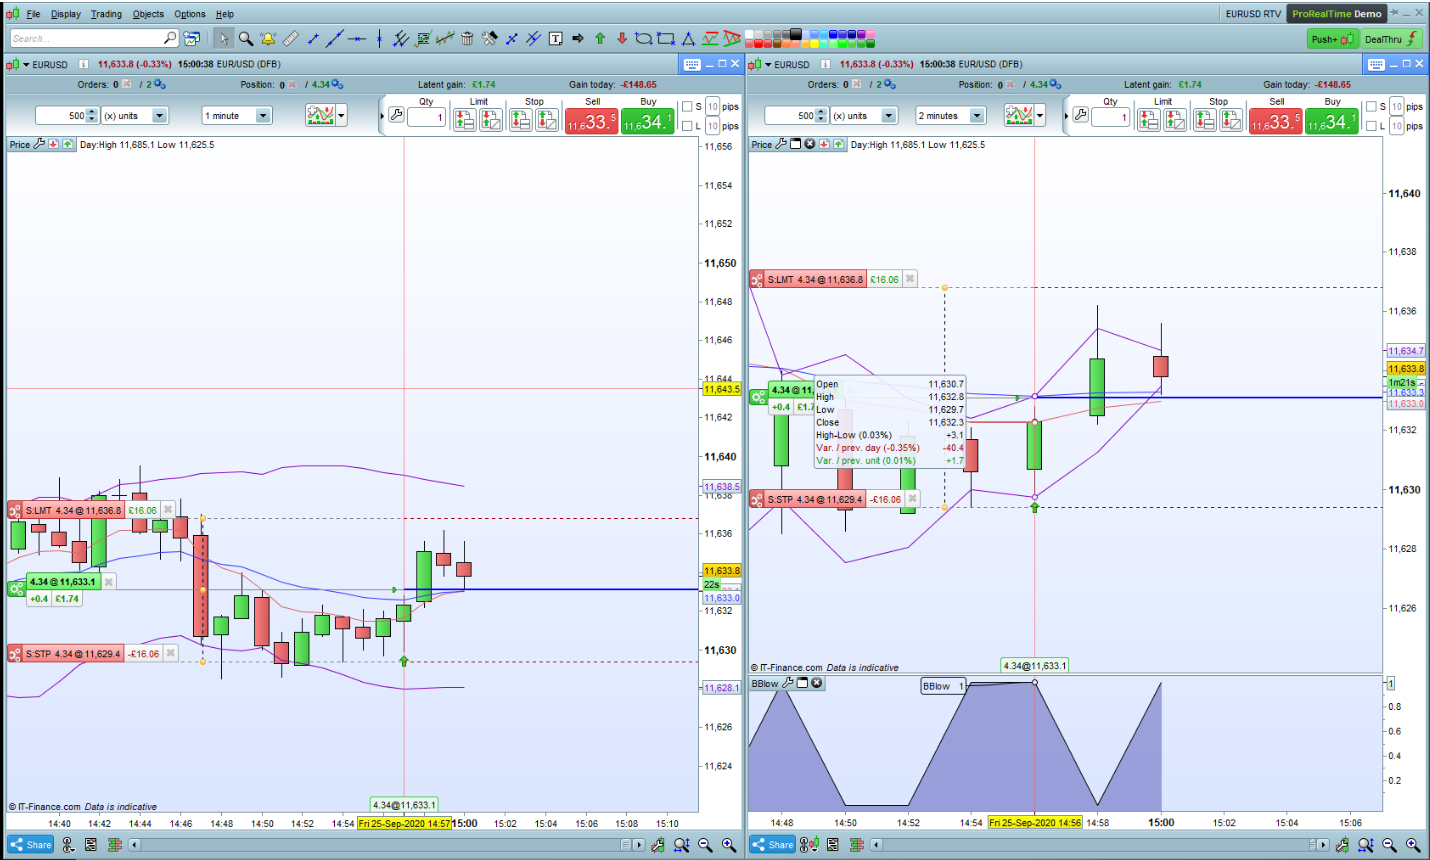Open right chart's indicator selector icon
Viewport: 1430px width, 860px height.
click(x=1018, y=115)
